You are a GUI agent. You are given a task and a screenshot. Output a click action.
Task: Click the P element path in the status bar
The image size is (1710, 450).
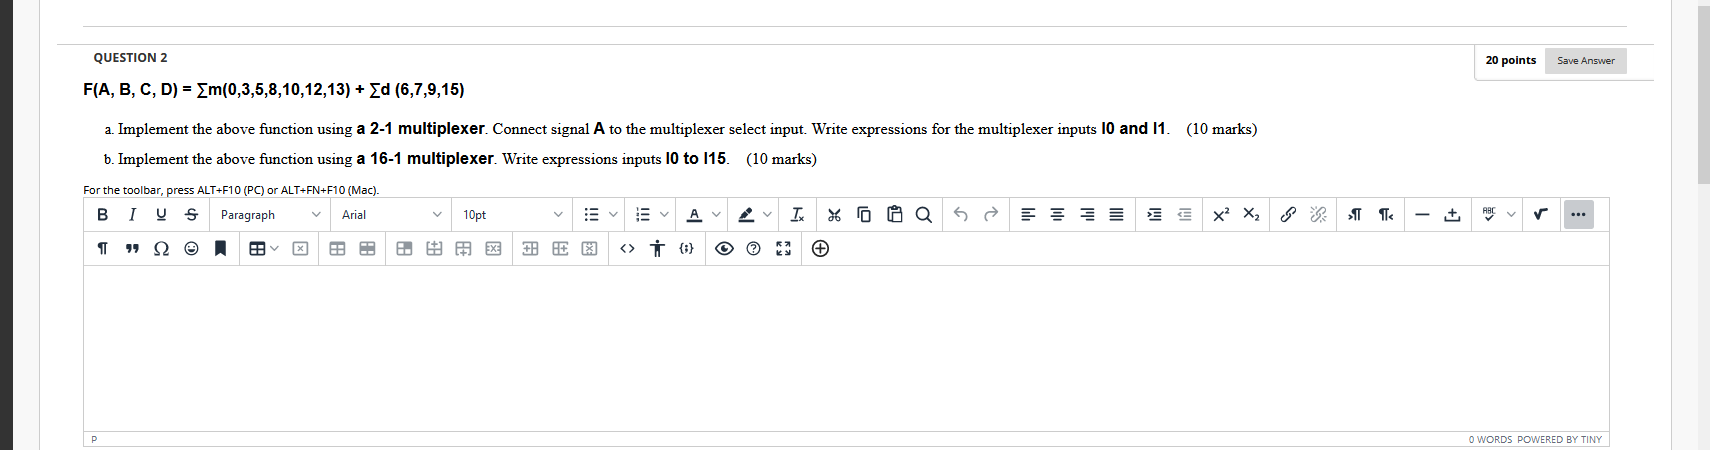point(94,439)
